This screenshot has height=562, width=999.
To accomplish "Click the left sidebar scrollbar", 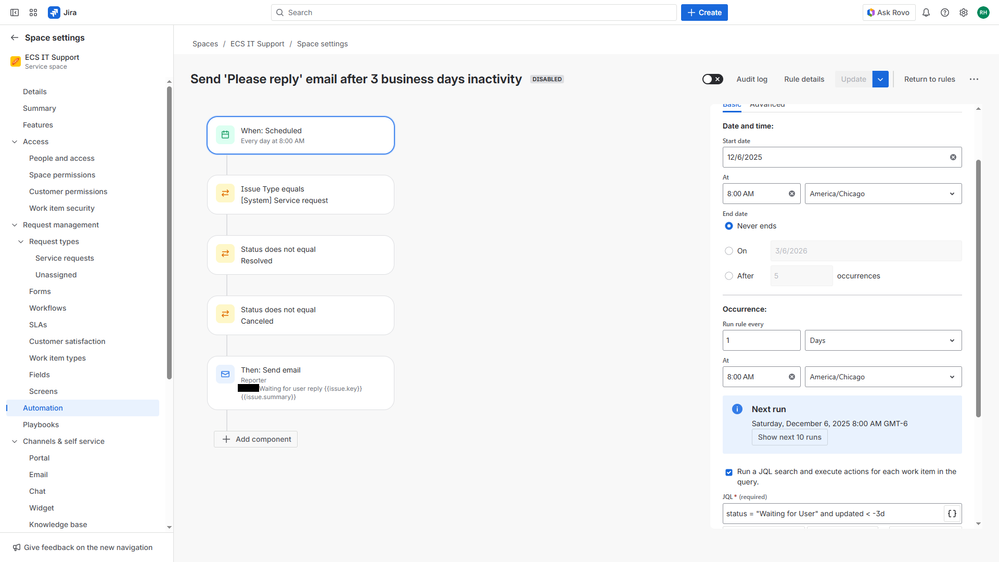I will pos(169,233).
